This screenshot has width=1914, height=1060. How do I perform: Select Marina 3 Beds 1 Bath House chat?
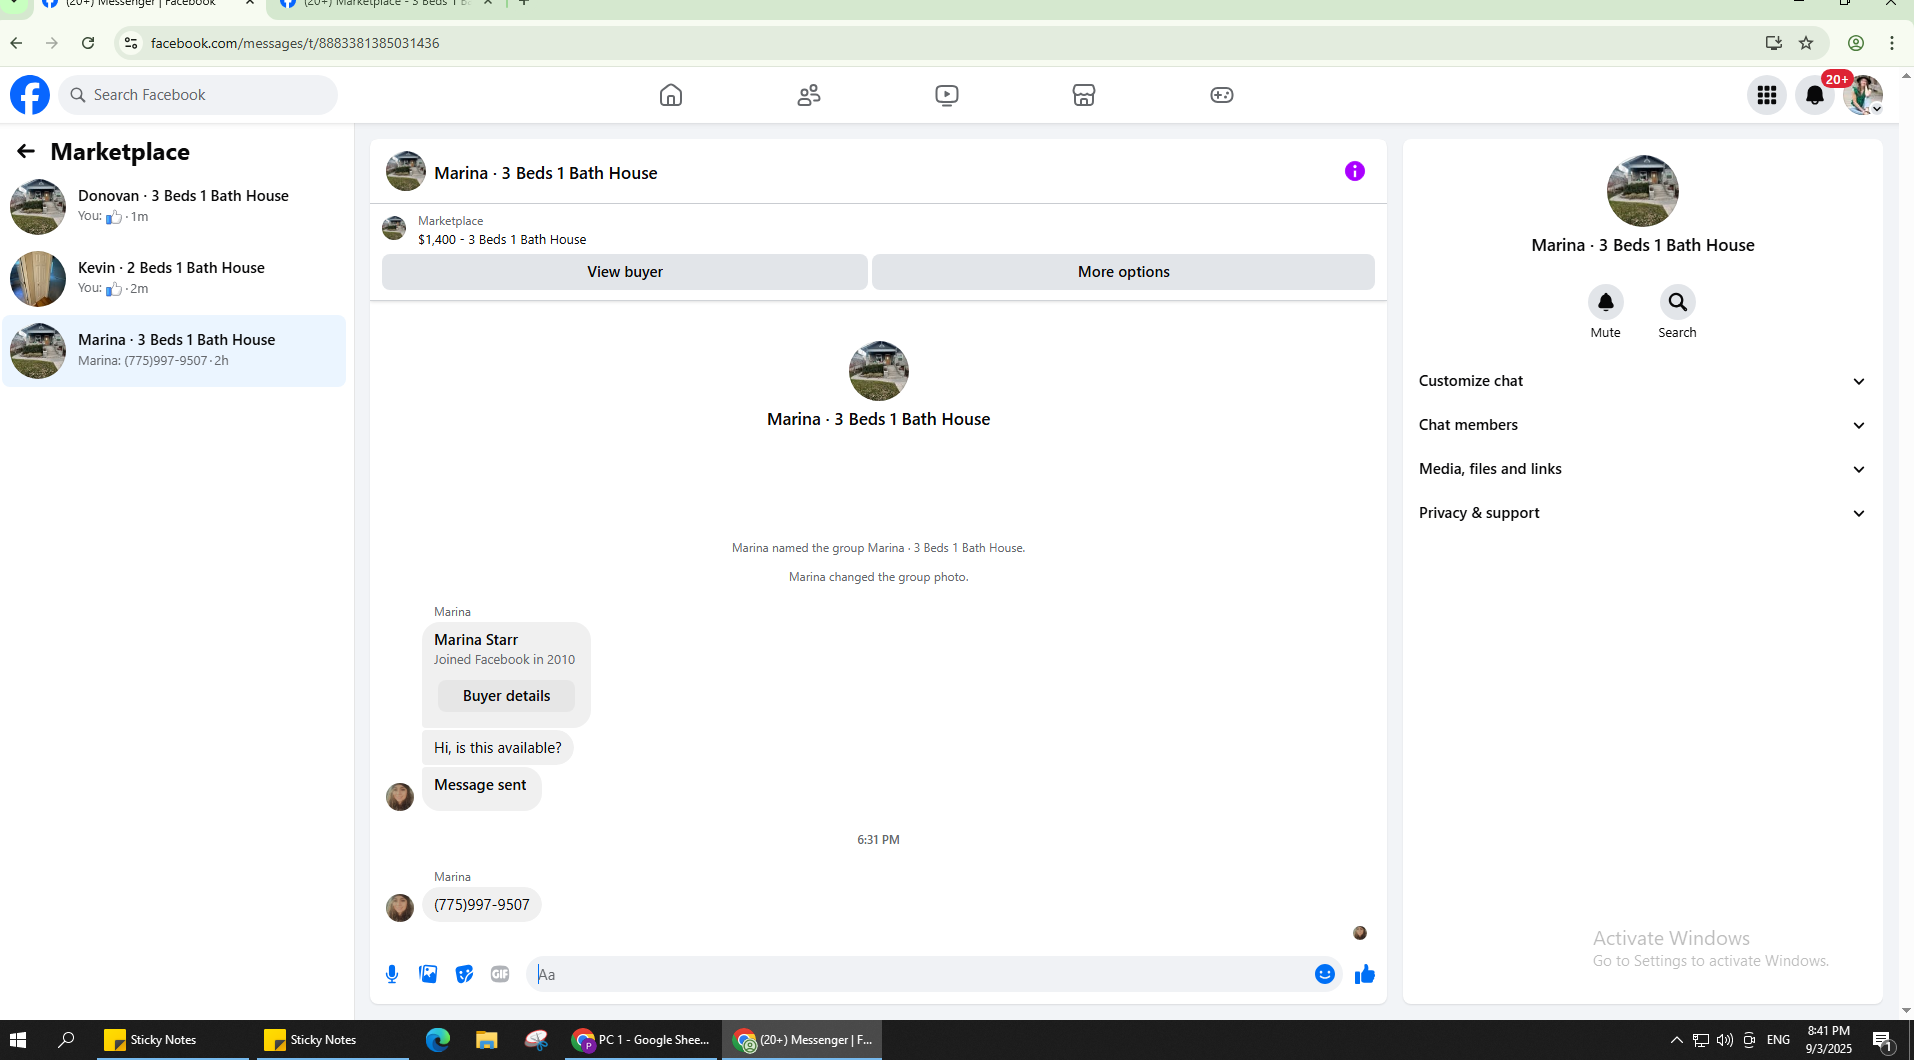pos(174,351)
